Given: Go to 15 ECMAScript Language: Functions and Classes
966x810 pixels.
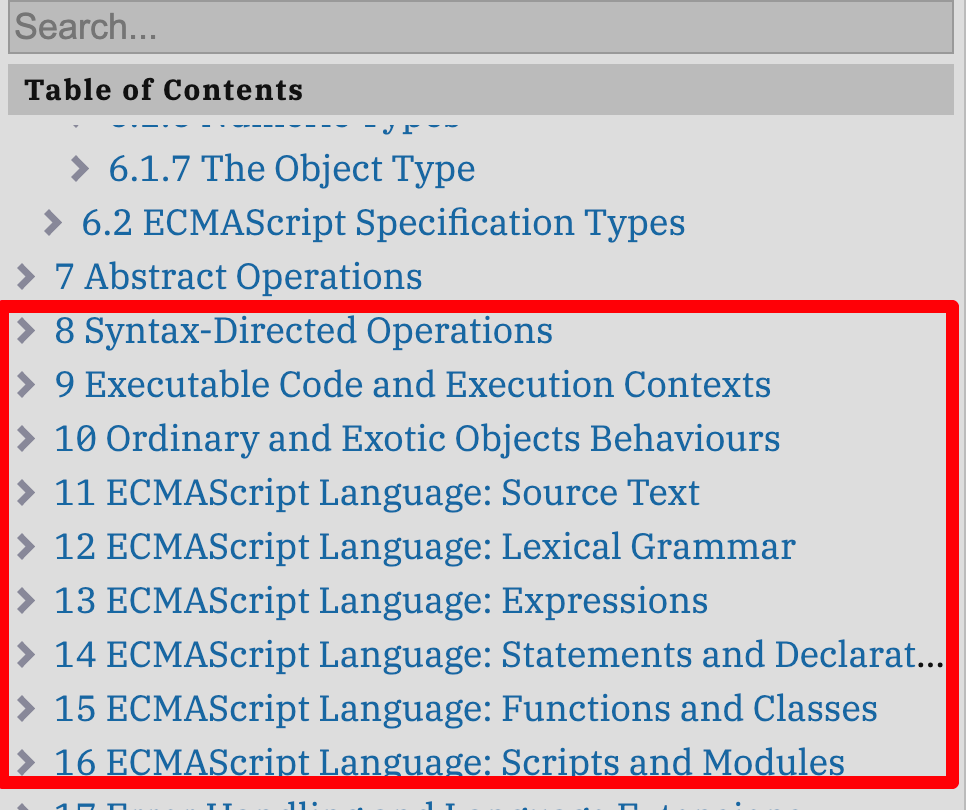Looking at the screenshot, I should pyautogui.click(x=466, y=708).
